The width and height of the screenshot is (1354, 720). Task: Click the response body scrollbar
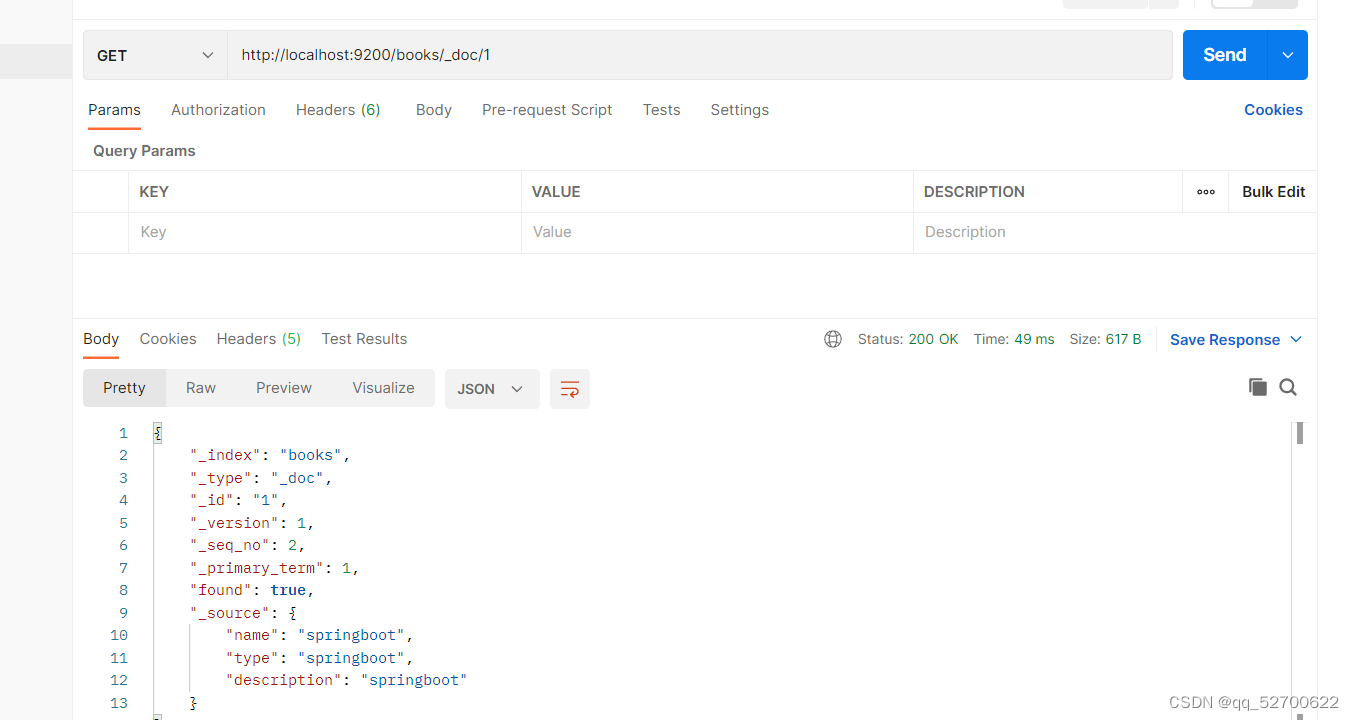1299,433
